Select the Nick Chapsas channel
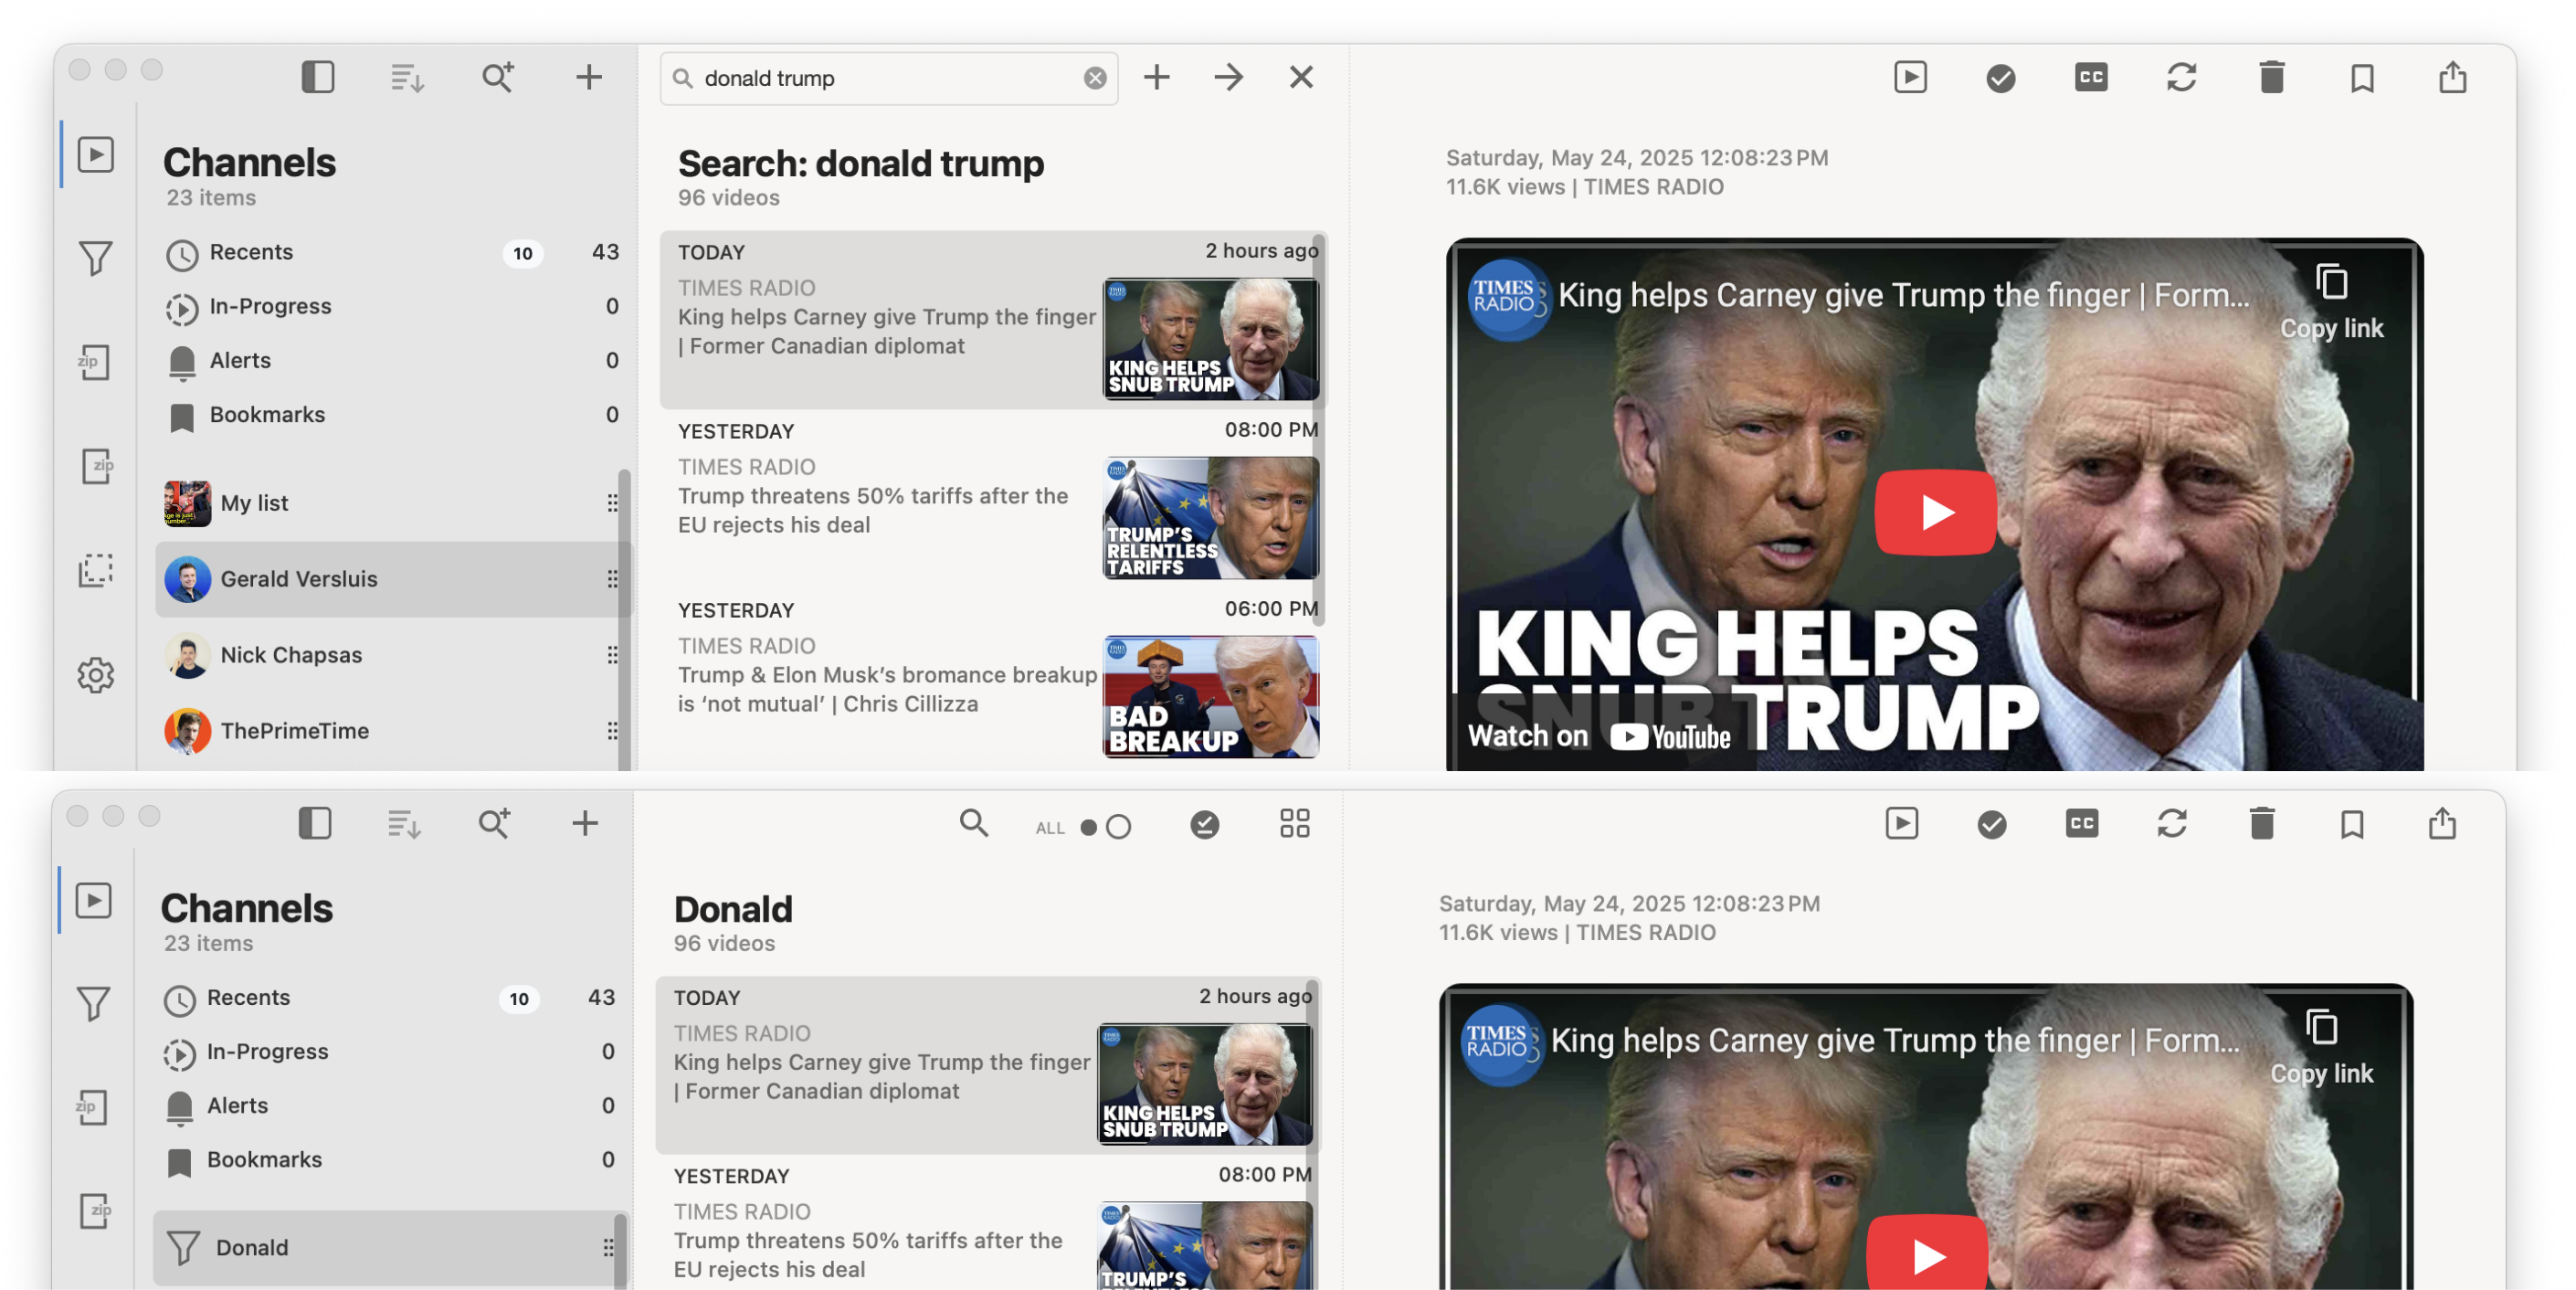 pyautogui.click(x=291, y=655)
